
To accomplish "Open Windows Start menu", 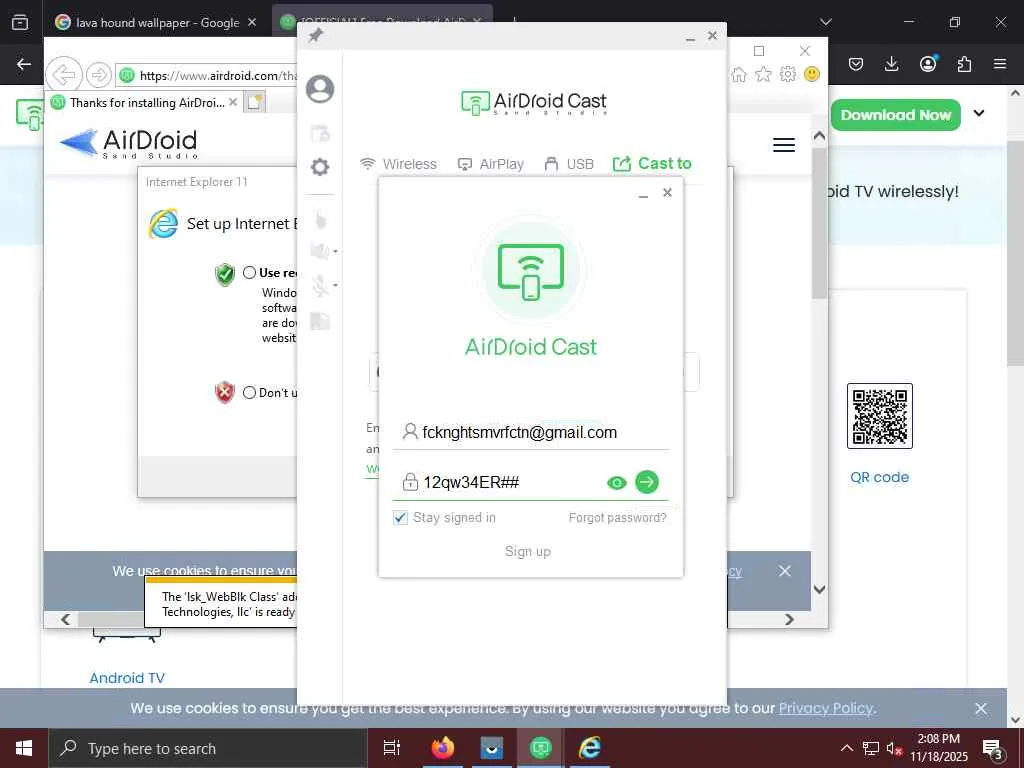I will pyautogui.click(x=24, y=748).
